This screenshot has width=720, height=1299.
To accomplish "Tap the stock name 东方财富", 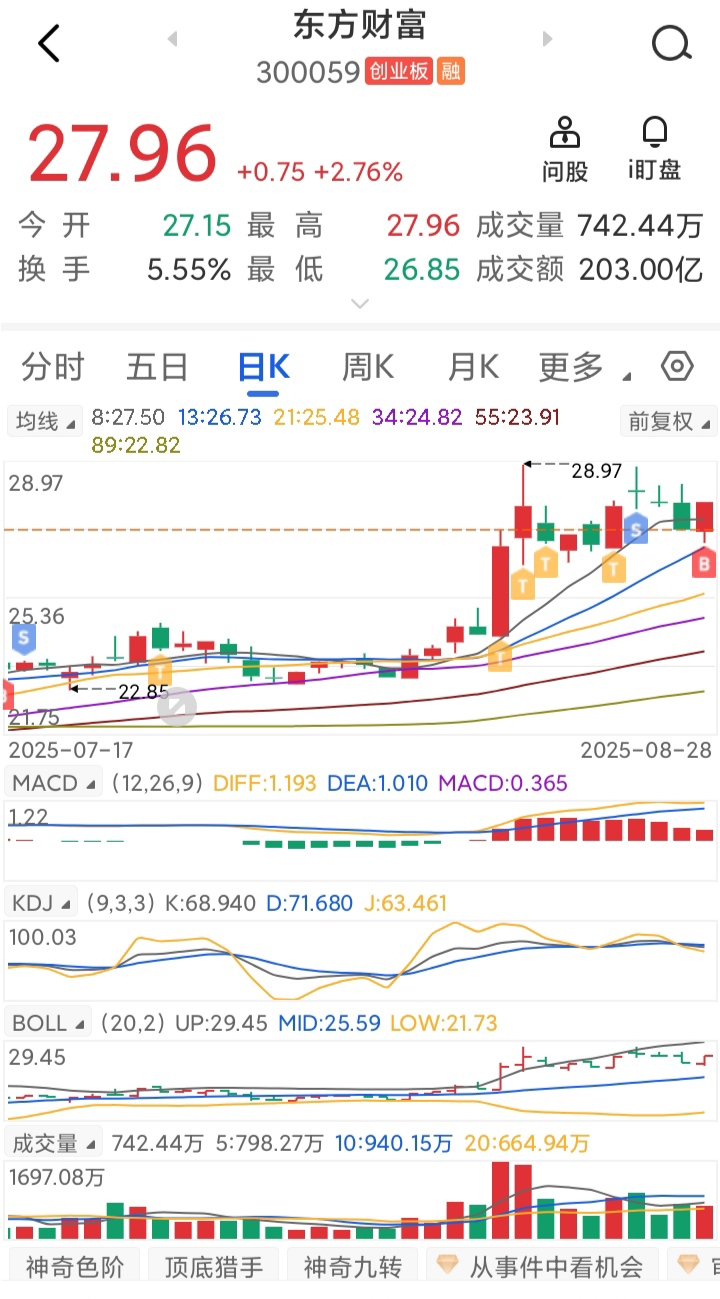I will 360,26.
